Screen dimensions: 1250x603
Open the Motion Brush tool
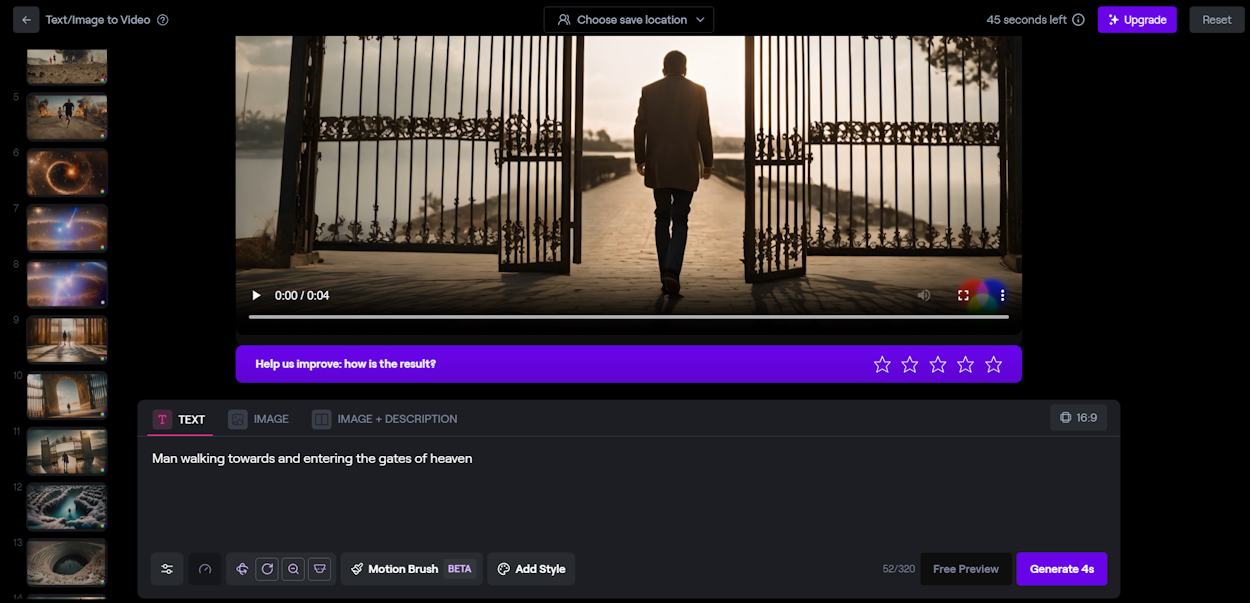(411, 569)
